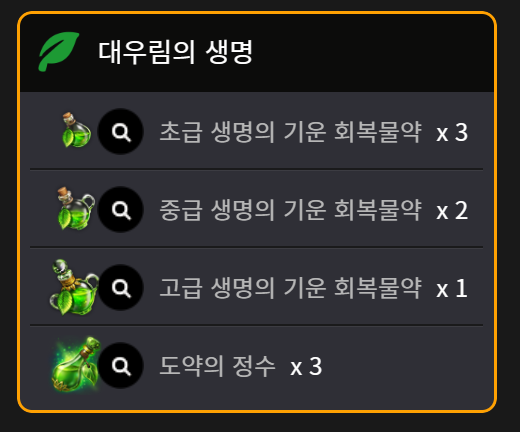The height and width of the screenshot is (432, 520).
Task: Inspect 고급 회복물약 with its magnifier button
Action: click(x=121, y=287)
